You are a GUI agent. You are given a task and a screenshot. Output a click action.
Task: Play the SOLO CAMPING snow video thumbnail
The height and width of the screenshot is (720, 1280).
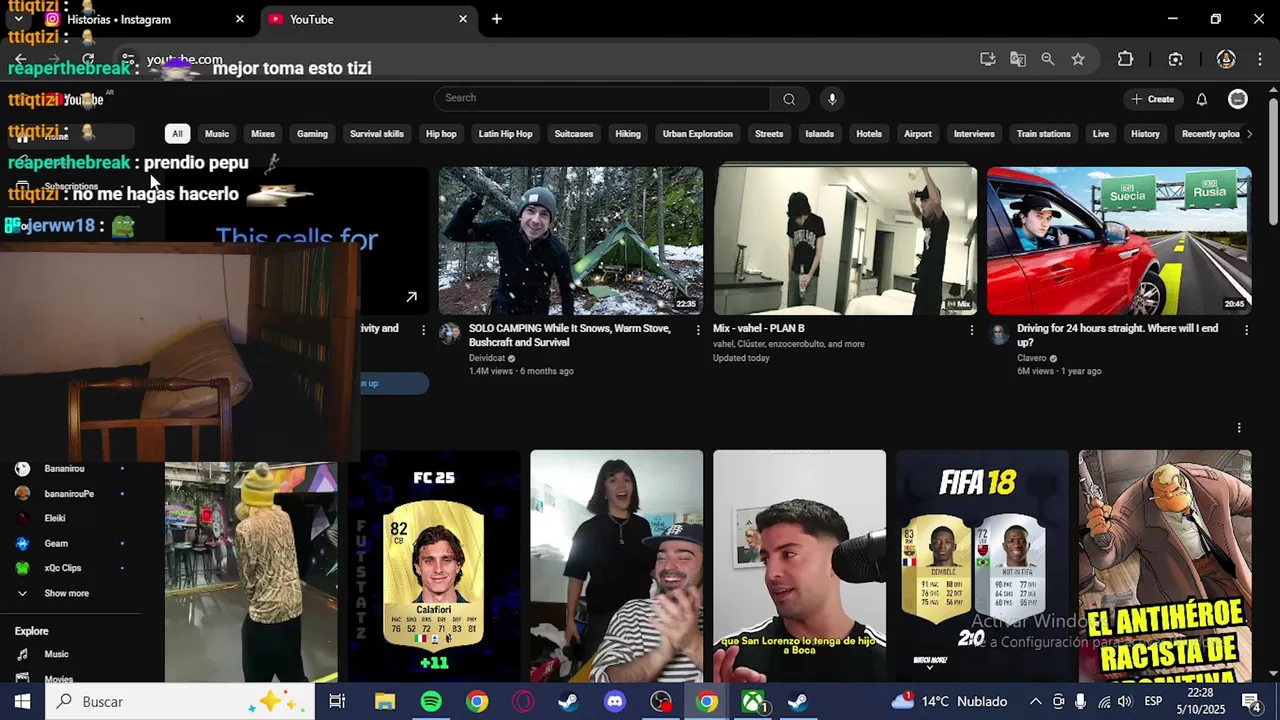571,241
